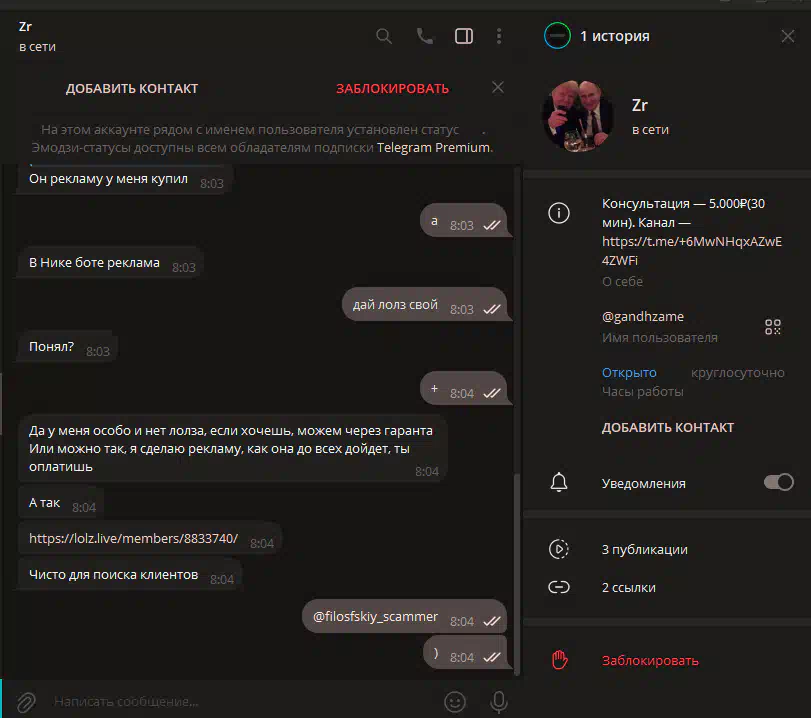This screenshot has width=811, height=718.
Task: Toggle the Уведомления notifications switch
Action: tap(778, 482)
